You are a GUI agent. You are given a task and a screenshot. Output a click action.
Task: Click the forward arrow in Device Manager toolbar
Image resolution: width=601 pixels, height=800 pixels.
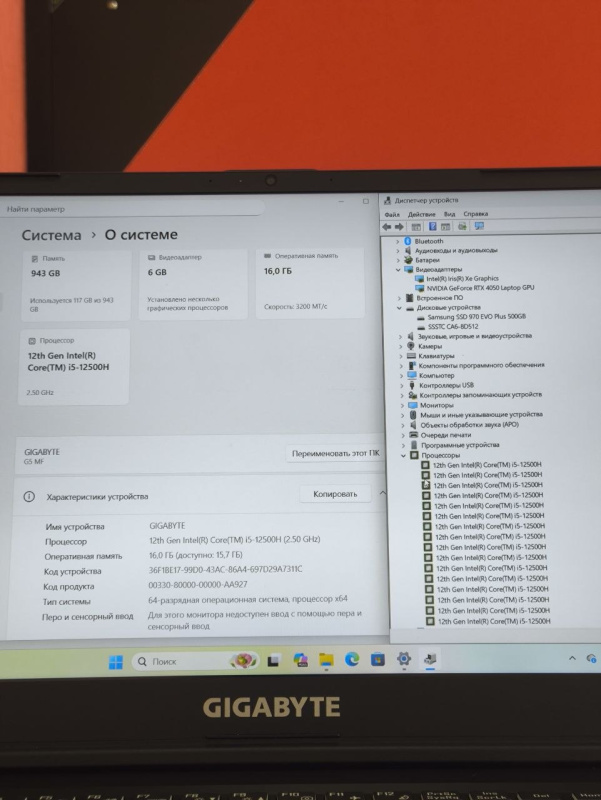[399, 227]
